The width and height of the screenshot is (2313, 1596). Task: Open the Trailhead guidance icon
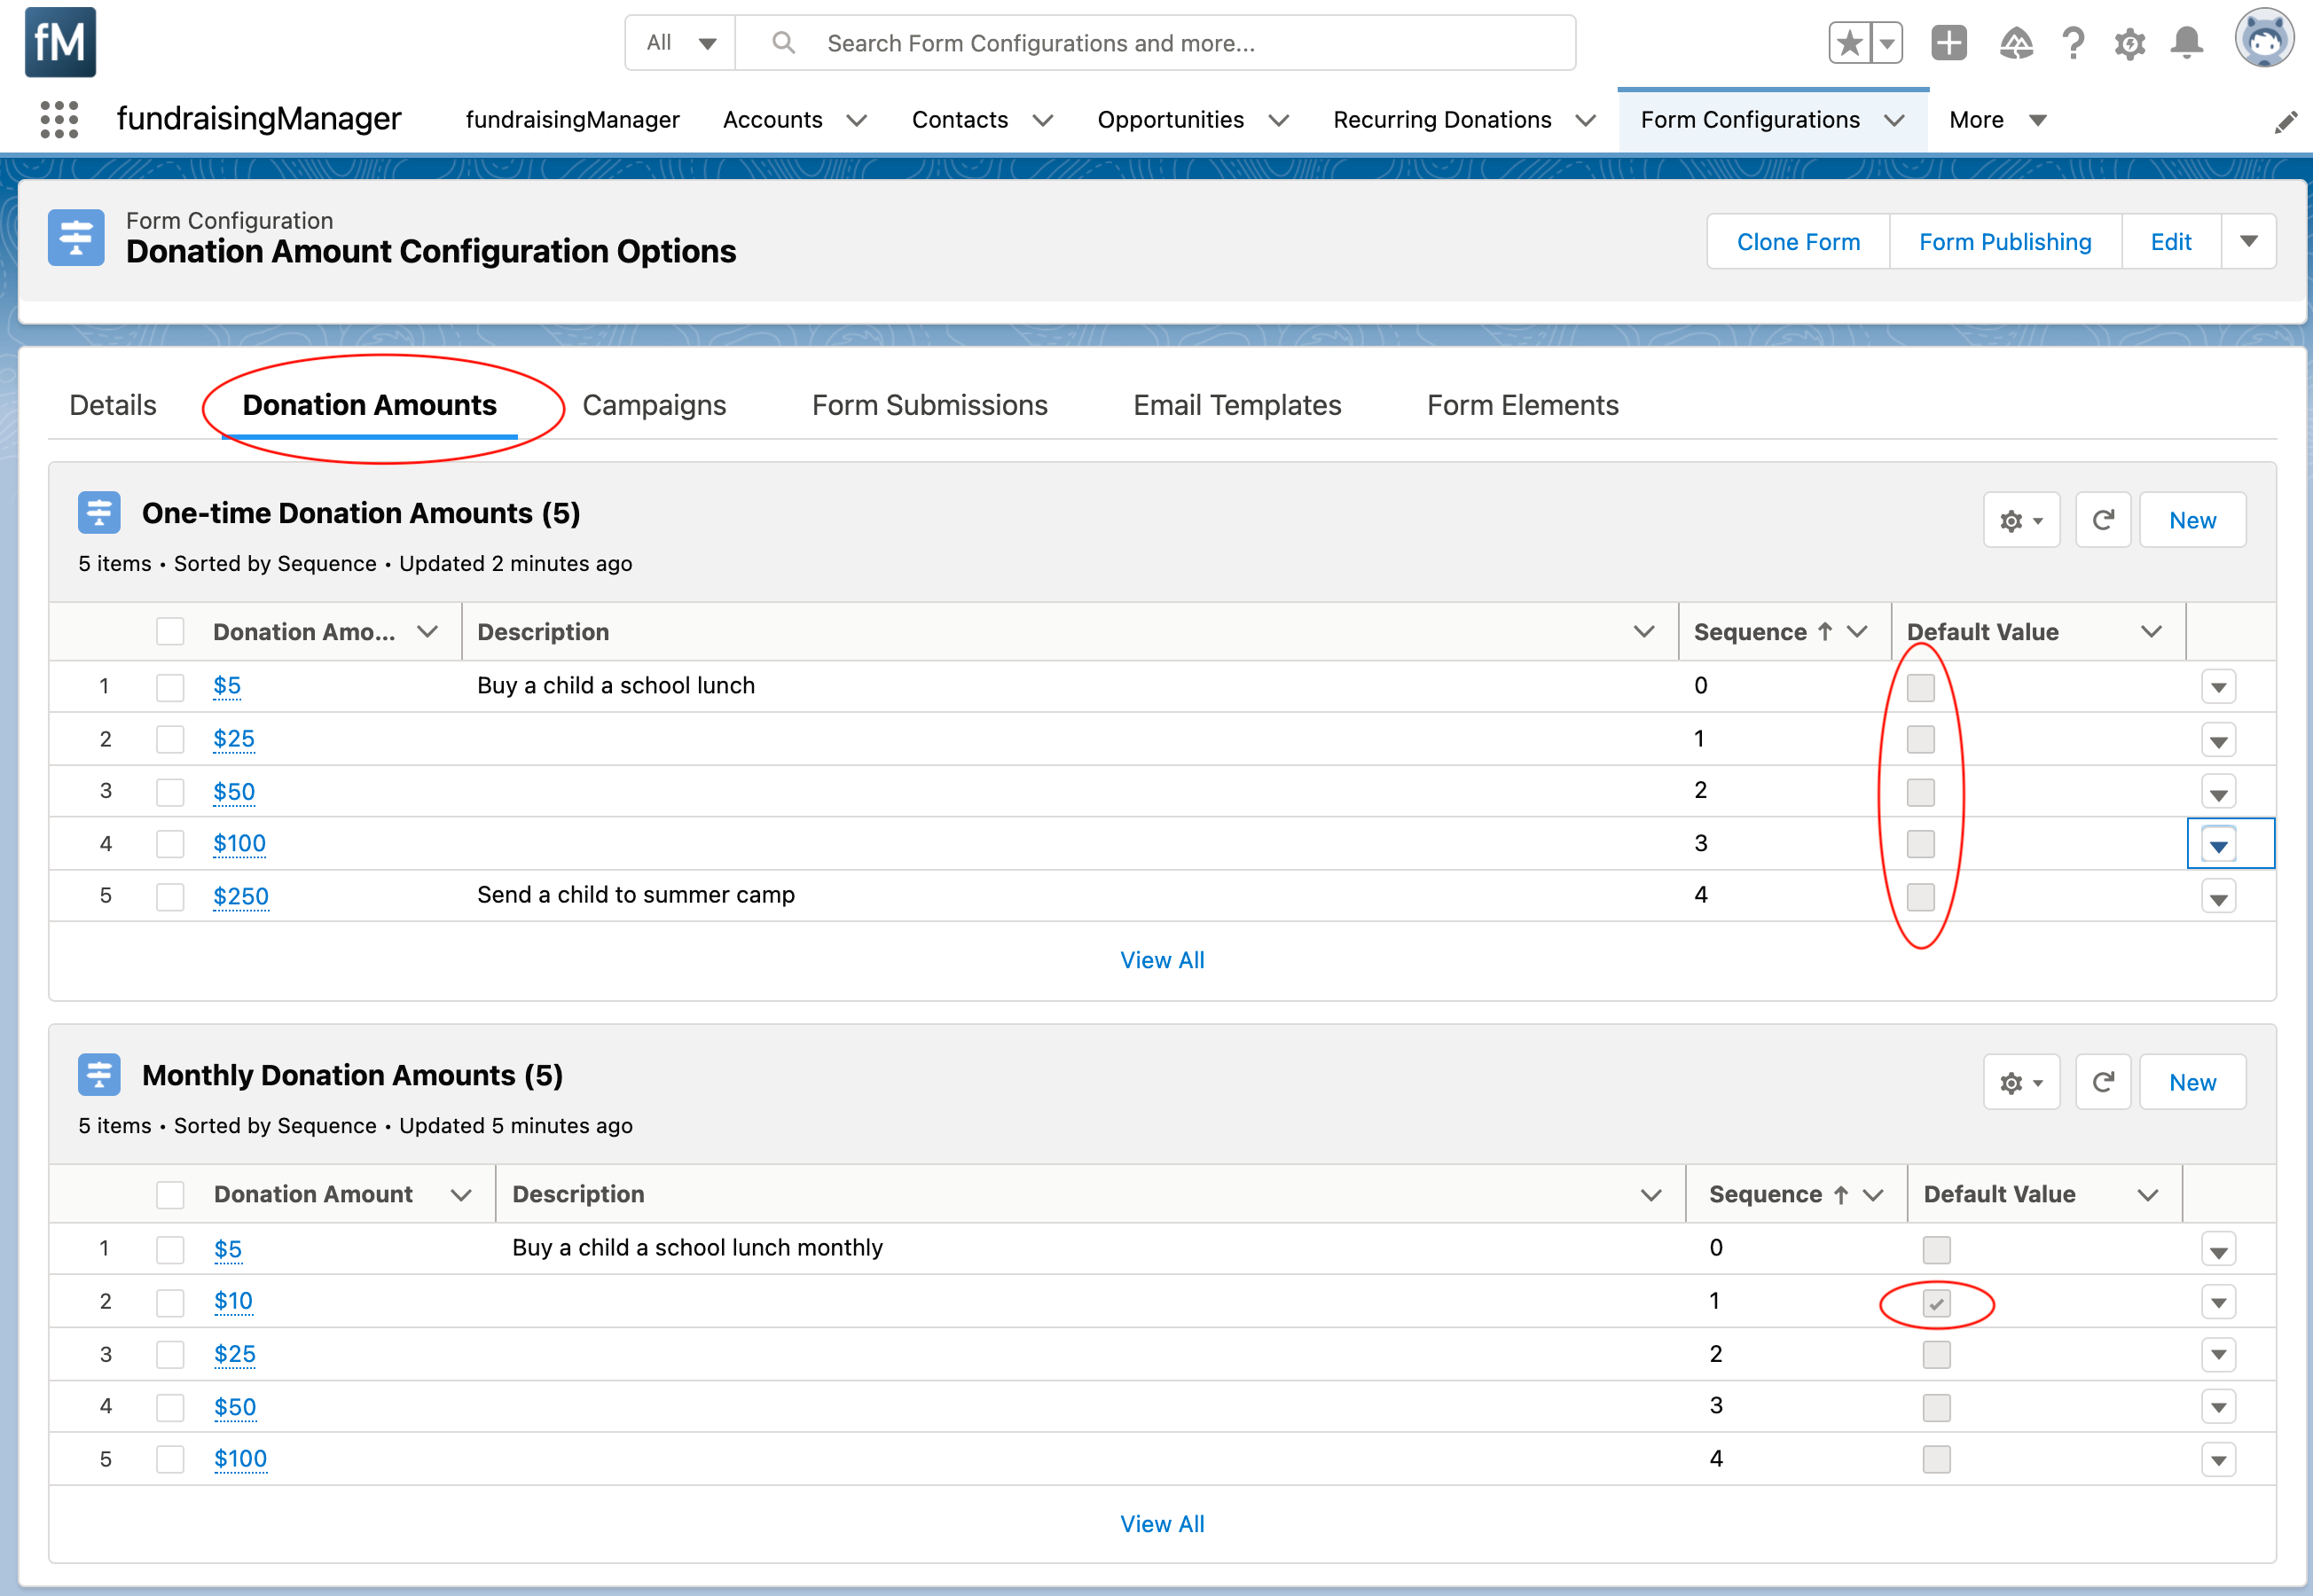pos(2016,43)
